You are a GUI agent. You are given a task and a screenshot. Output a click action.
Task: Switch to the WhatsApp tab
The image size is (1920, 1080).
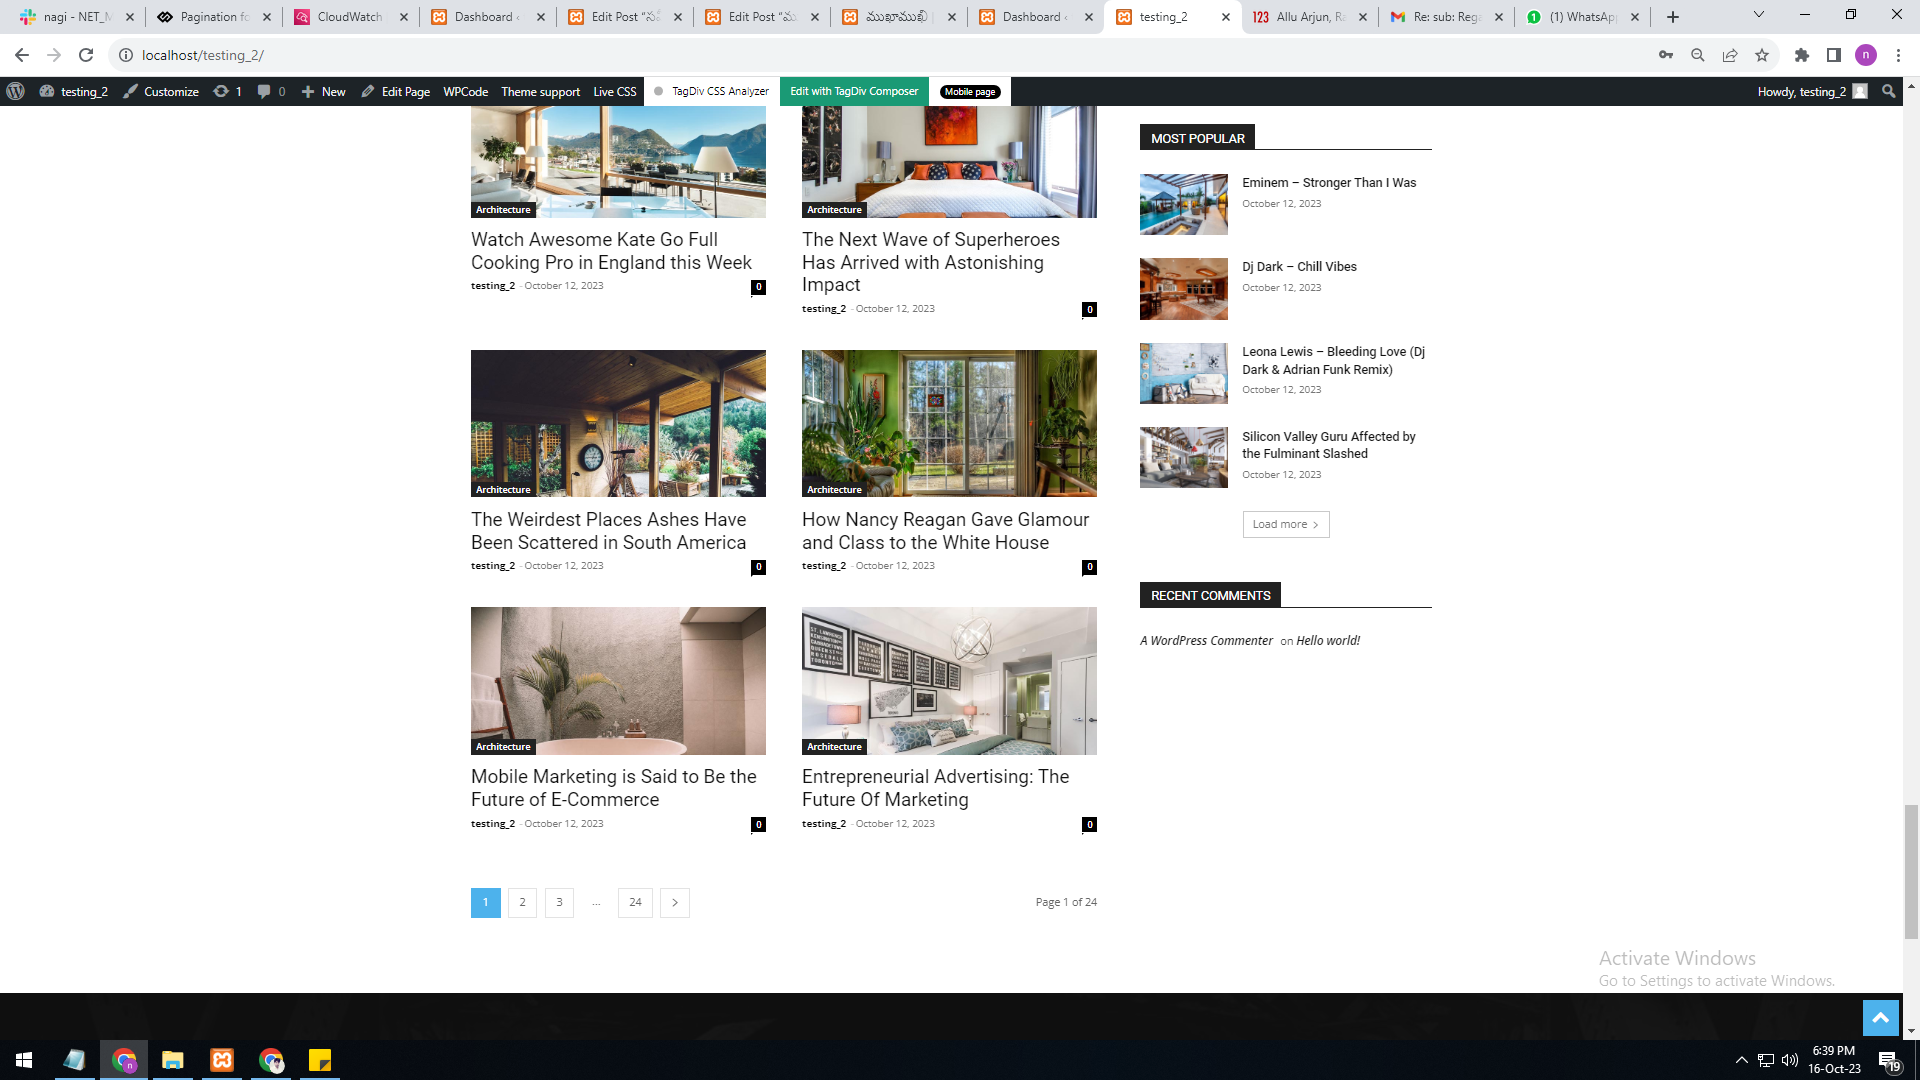click(1584, 17)
